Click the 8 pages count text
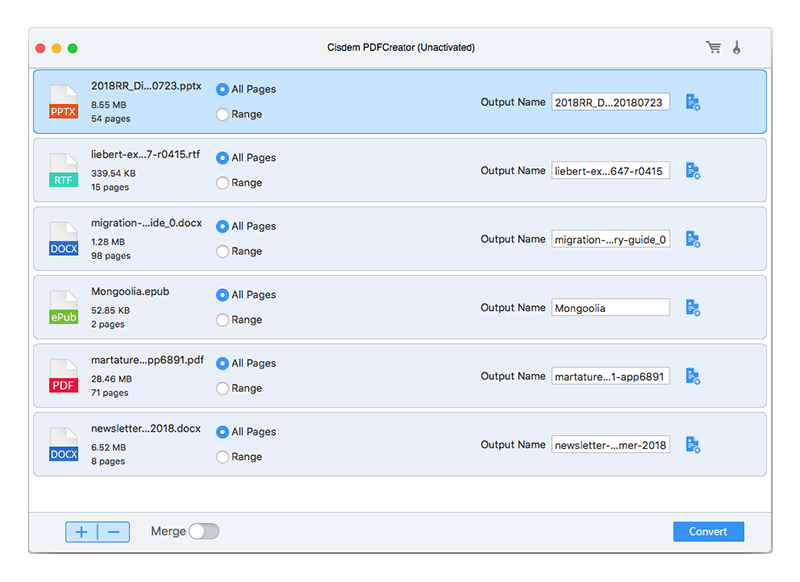Viewport: 800px width, 582px height. (x=108, y=462)
